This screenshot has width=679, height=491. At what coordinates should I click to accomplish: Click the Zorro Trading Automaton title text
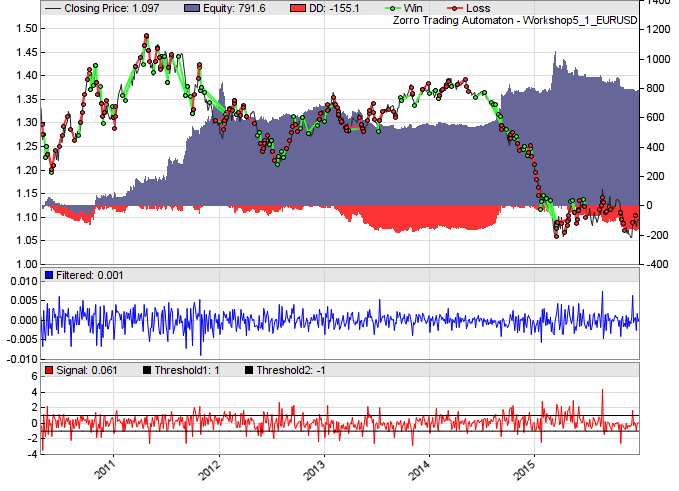click(515, 20)
